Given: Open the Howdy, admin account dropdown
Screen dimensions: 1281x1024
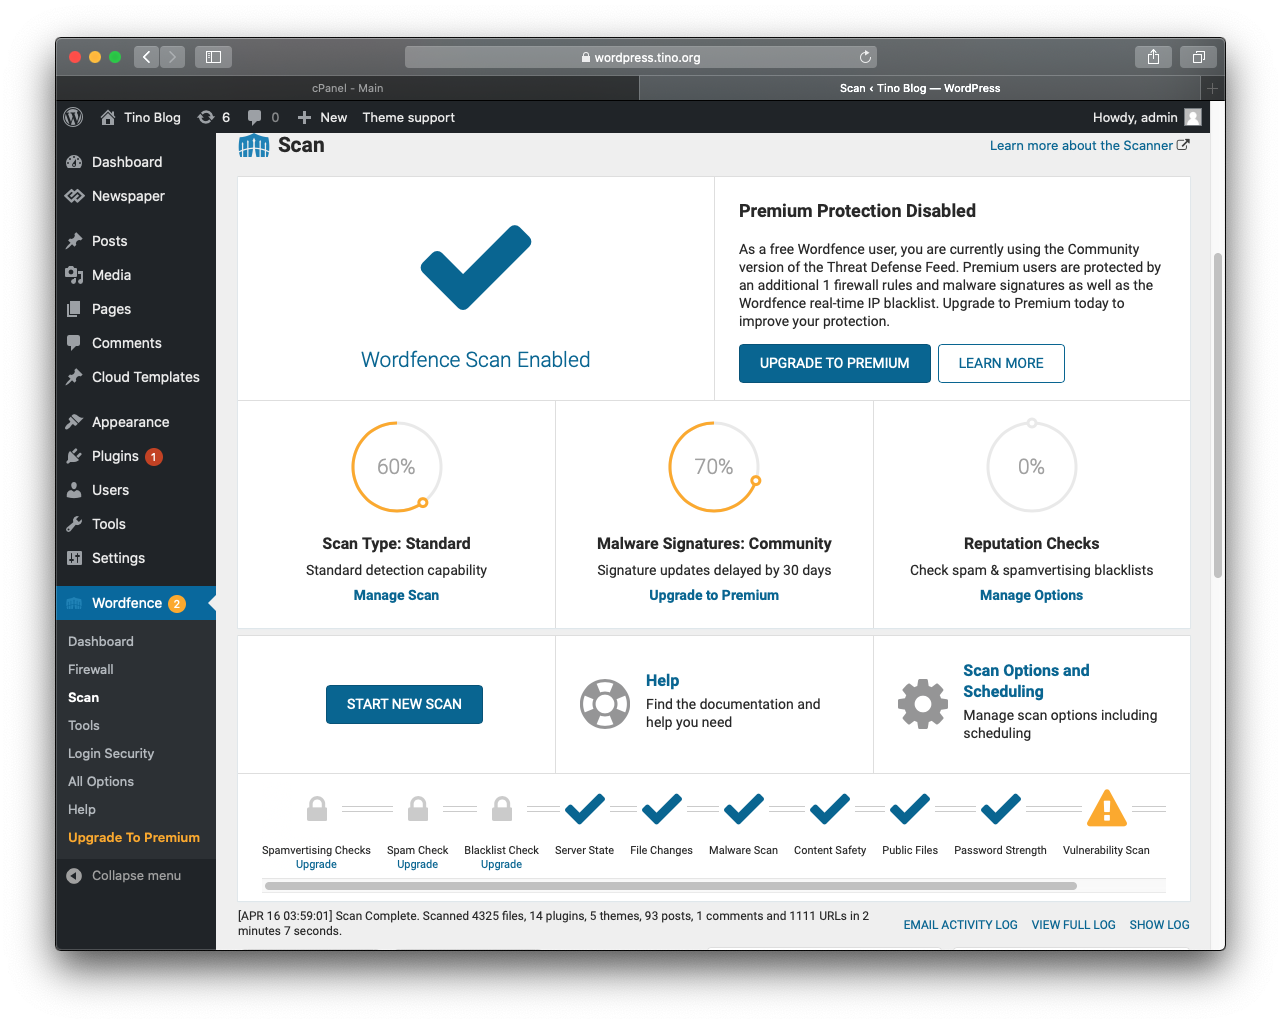Looking at the screenshot, I should pos(1147,117).
